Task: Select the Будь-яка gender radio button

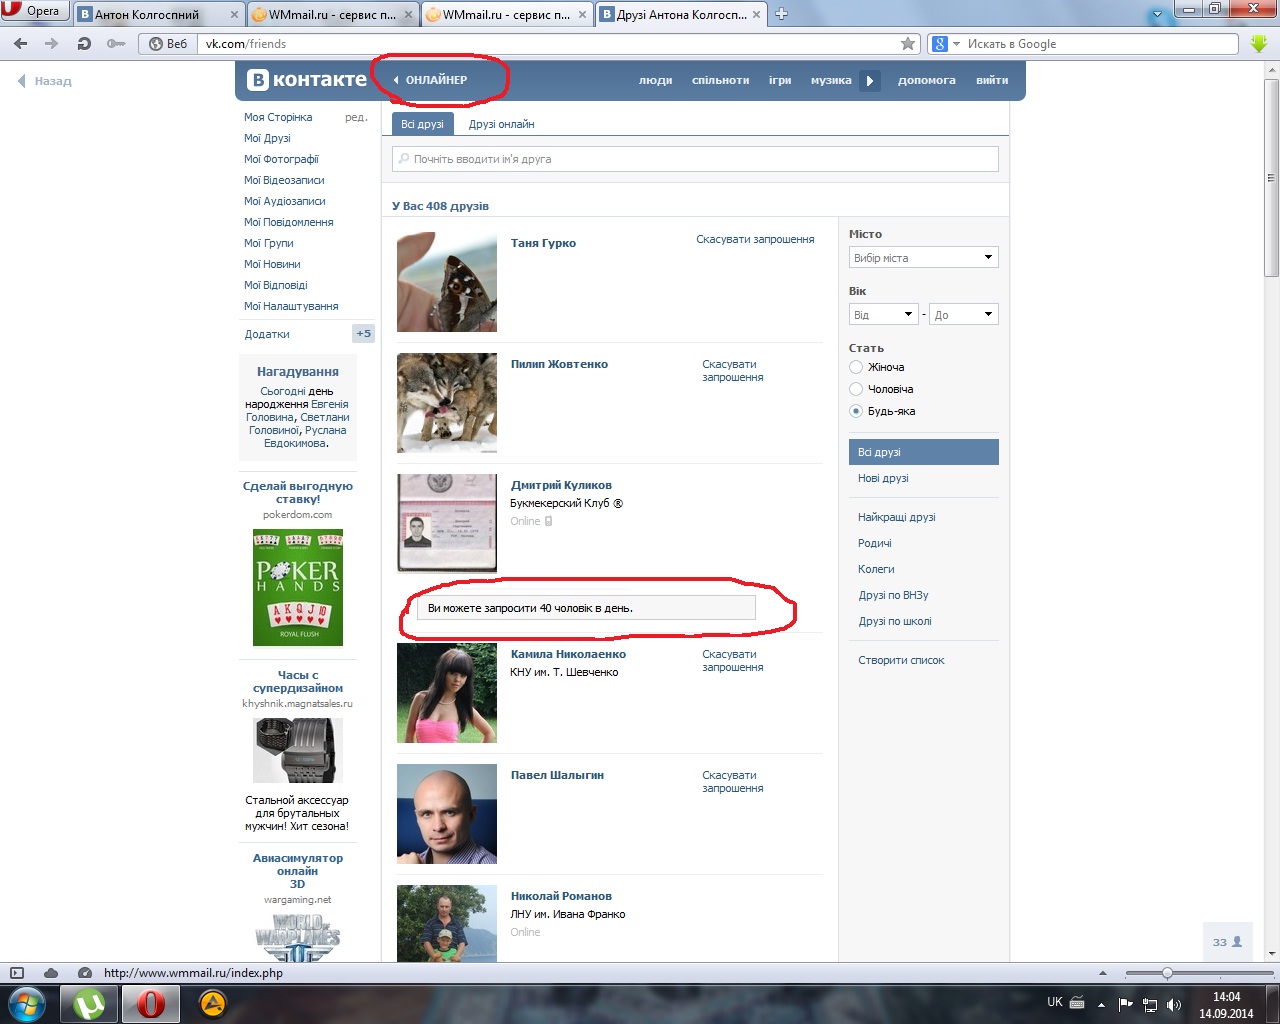Action: [856, 411]
